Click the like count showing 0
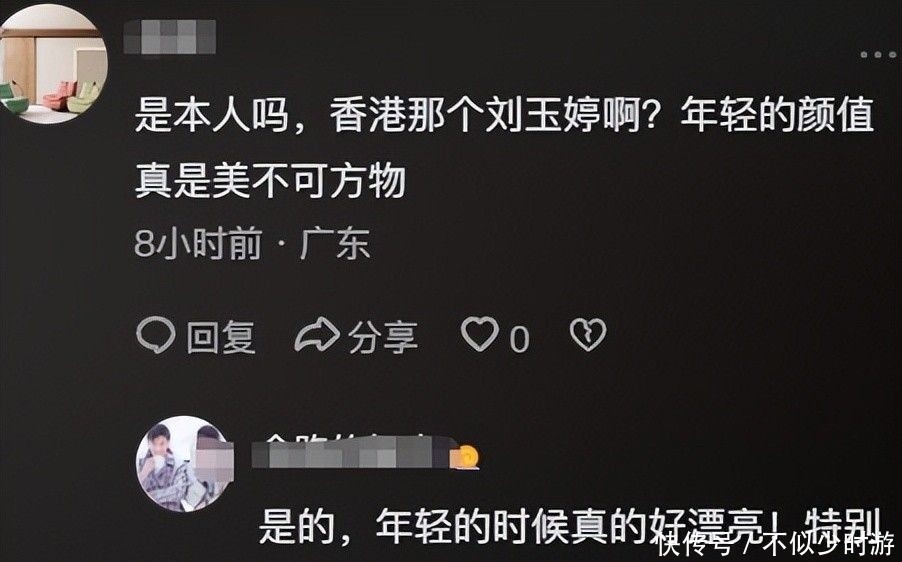 tap(519, 339)
